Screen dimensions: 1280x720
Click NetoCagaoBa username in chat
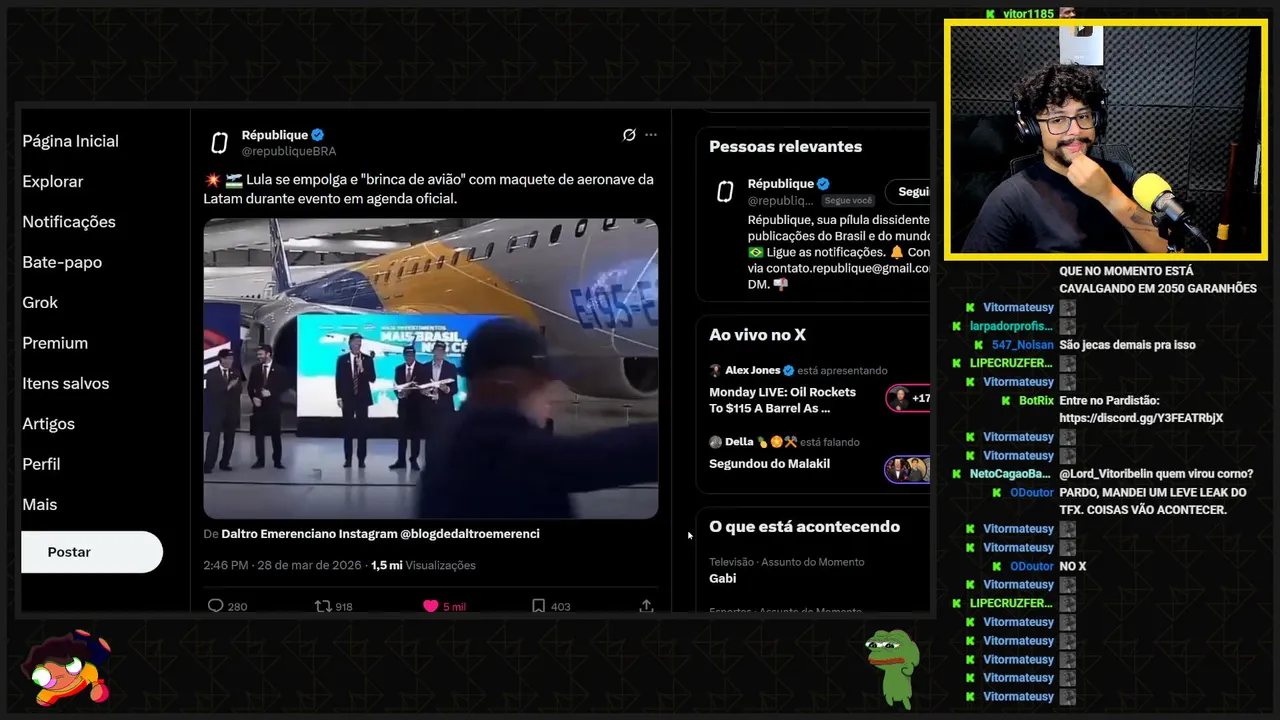[x=1010, y=474]
